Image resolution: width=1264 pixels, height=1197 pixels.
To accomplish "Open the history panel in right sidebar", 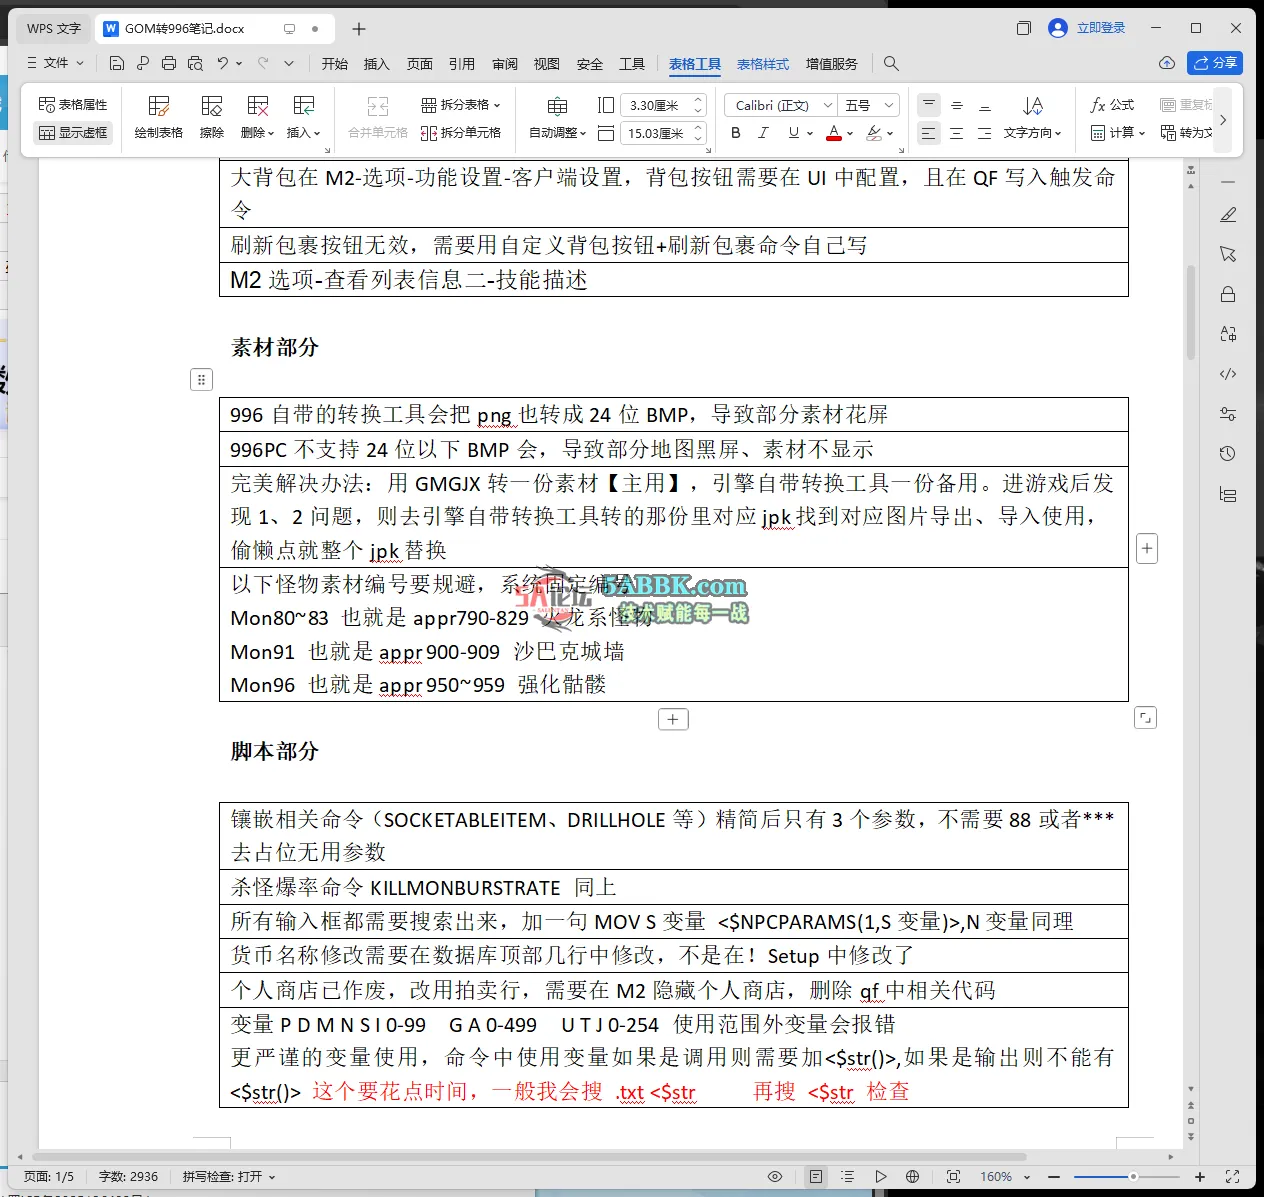I will (1228, 453).
